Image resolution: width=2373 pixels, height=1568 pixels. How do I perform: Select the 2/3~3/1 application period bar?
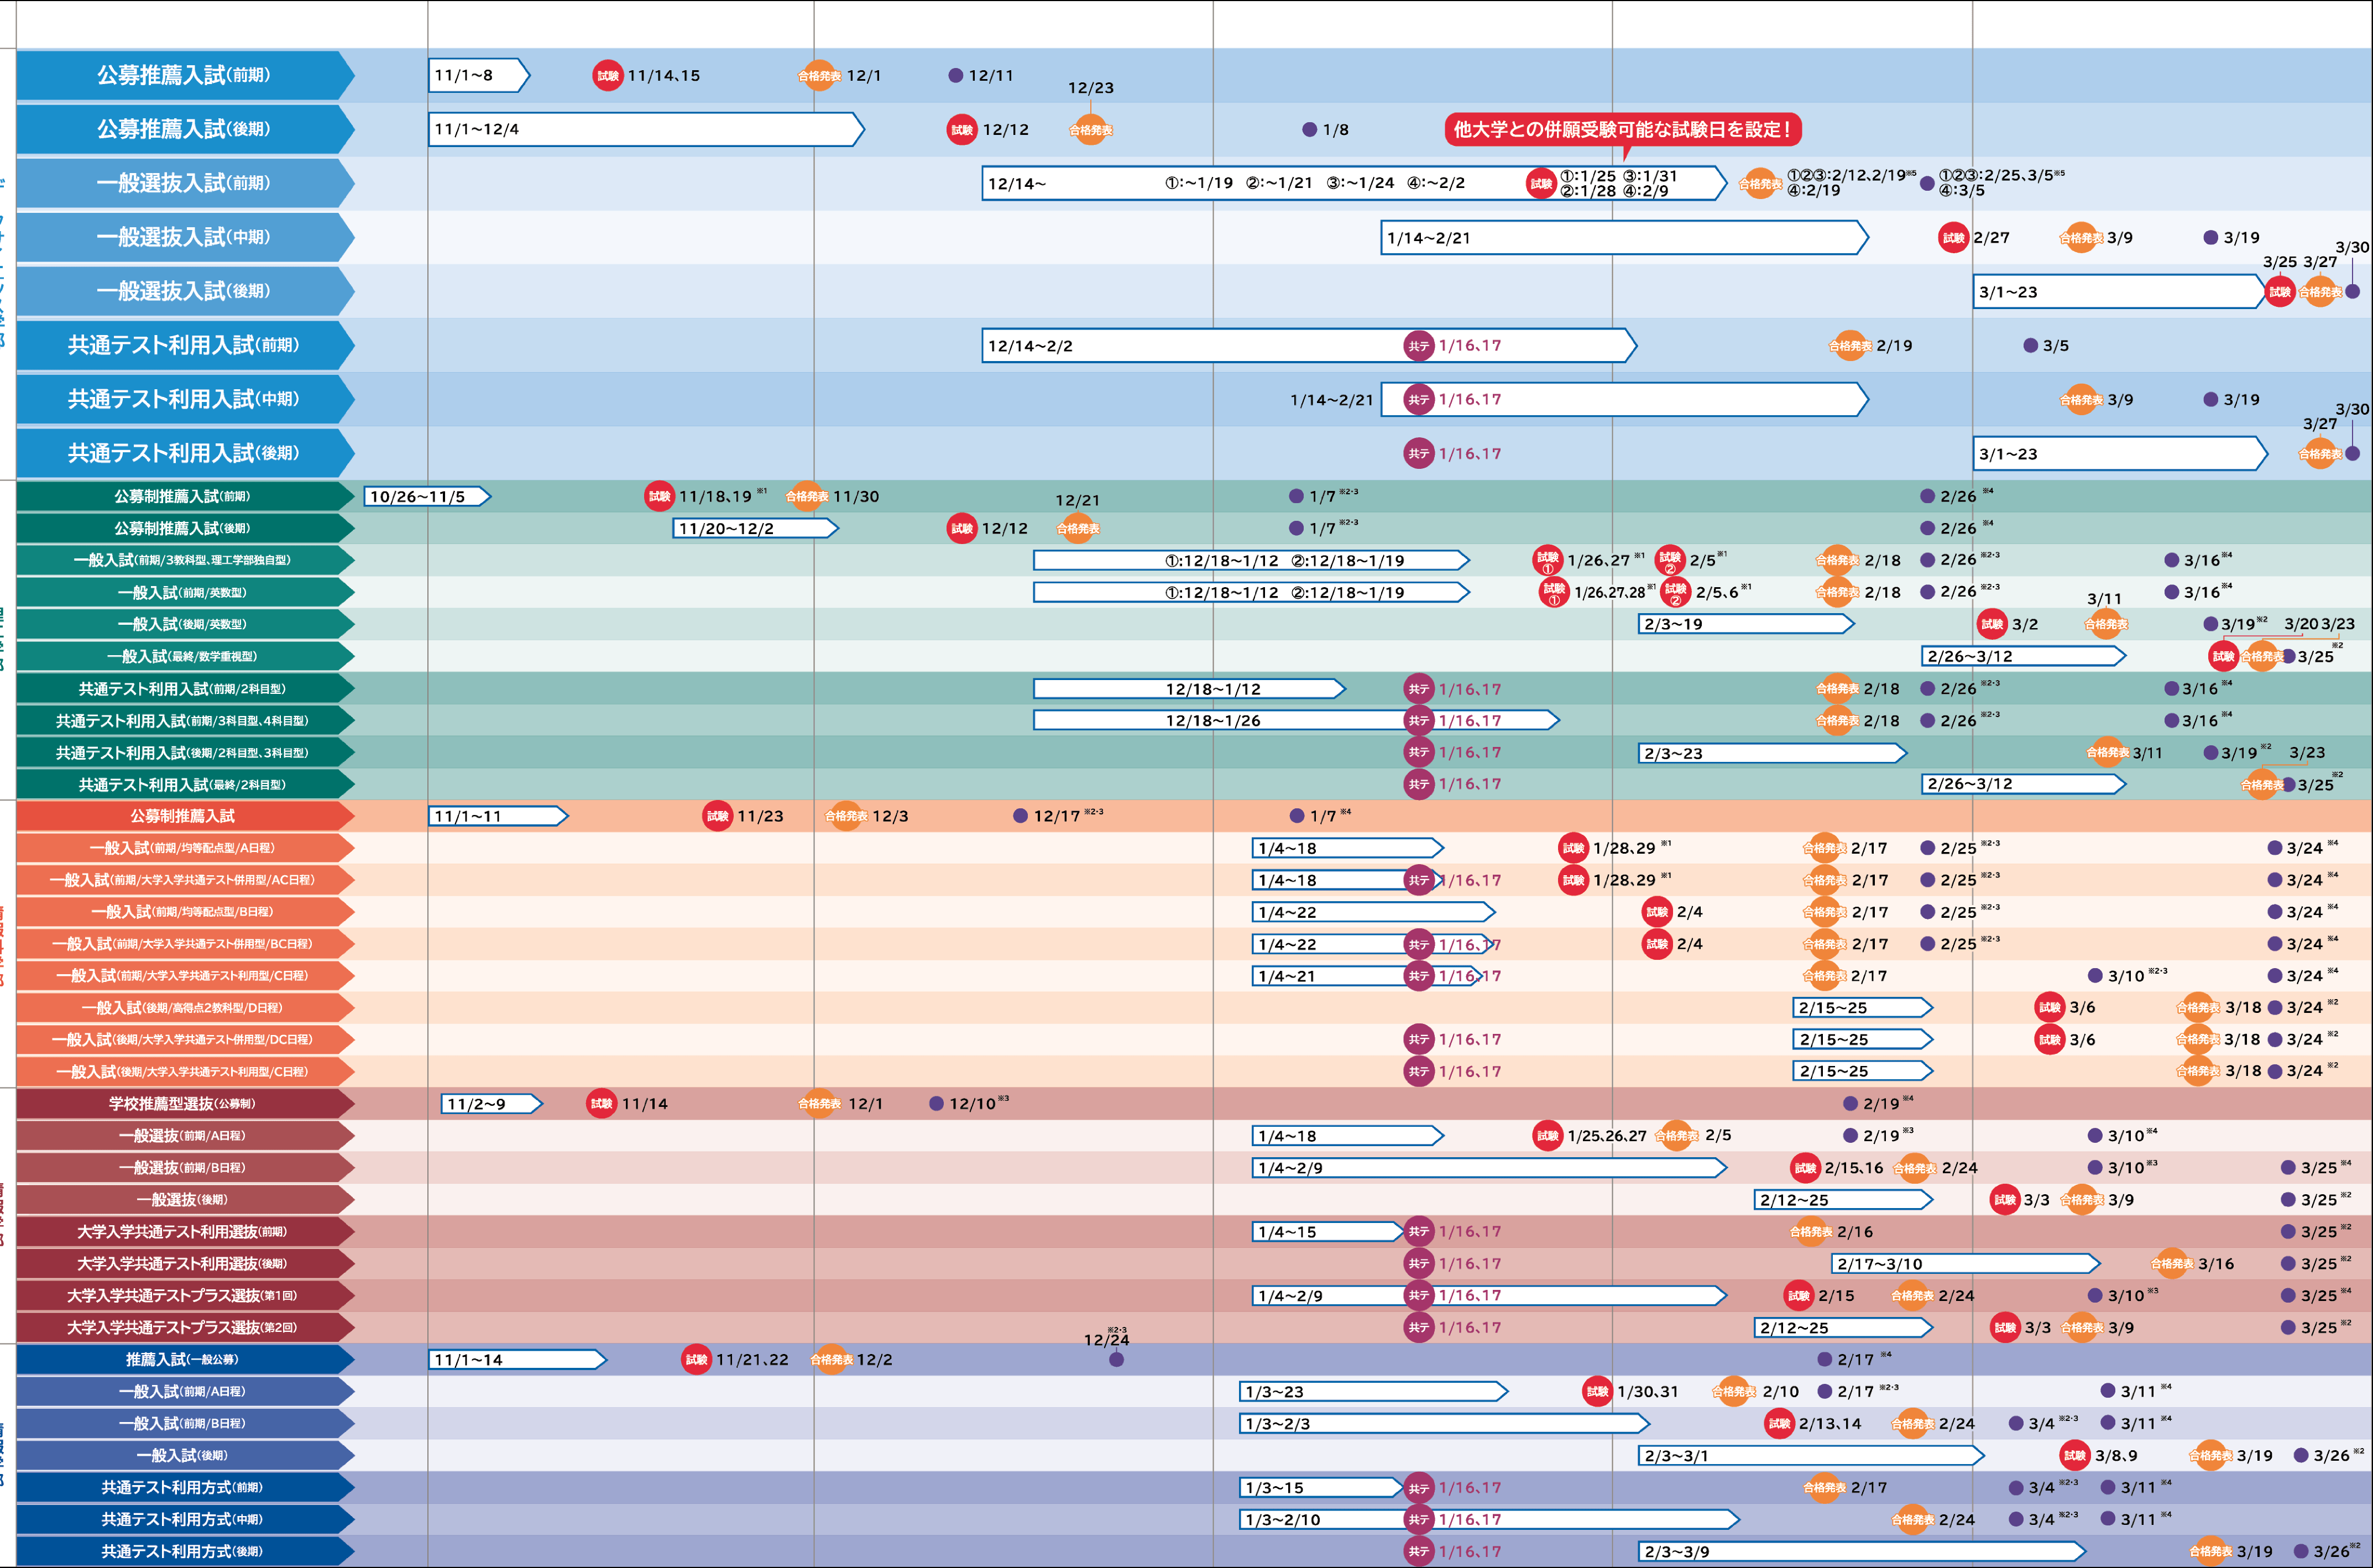[1812, 1455]
